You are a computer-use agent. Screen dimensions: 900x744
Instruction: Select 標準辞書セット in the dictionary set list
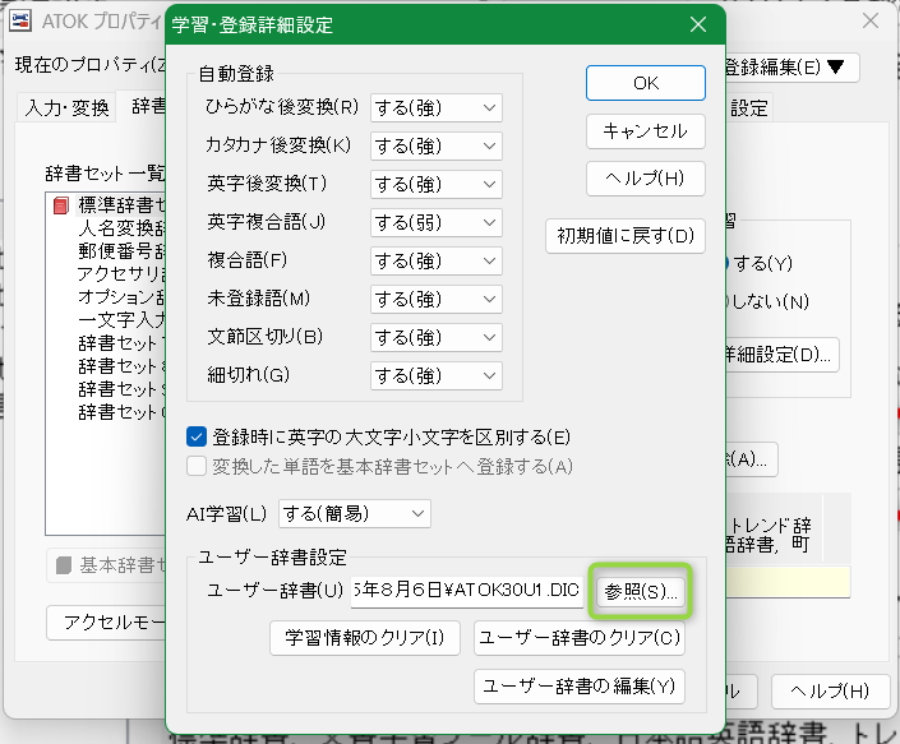pos(122,205)
